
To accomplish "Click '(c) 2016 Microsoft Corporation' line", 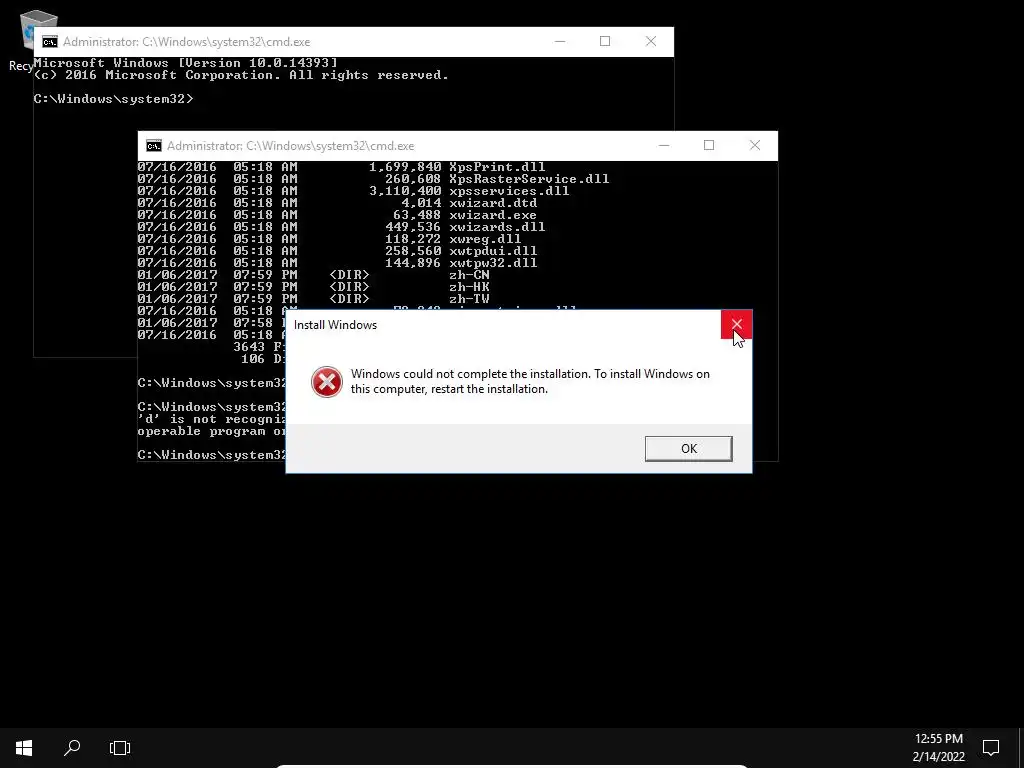I will point(241,75).
